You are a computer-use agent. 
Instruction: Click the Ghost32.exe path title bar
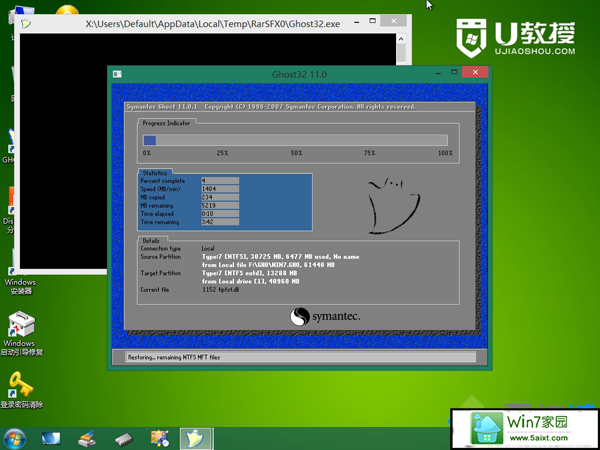(212, 24)
